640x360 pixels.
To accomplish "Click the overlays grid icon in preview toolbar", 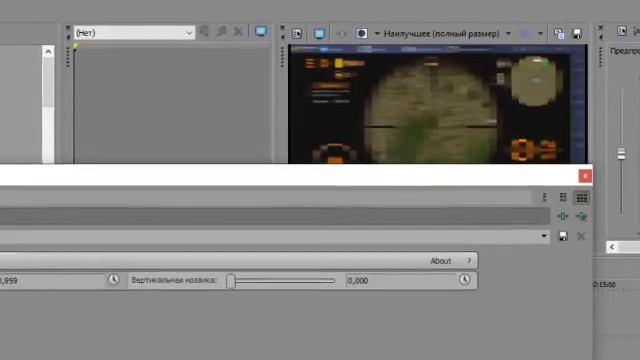I will (525, 33).
